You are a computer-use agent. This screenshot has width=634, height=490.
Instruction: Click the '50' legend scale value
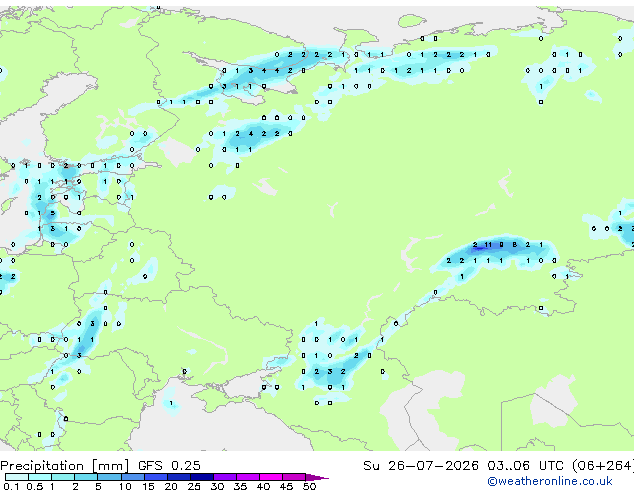point(309,486)
